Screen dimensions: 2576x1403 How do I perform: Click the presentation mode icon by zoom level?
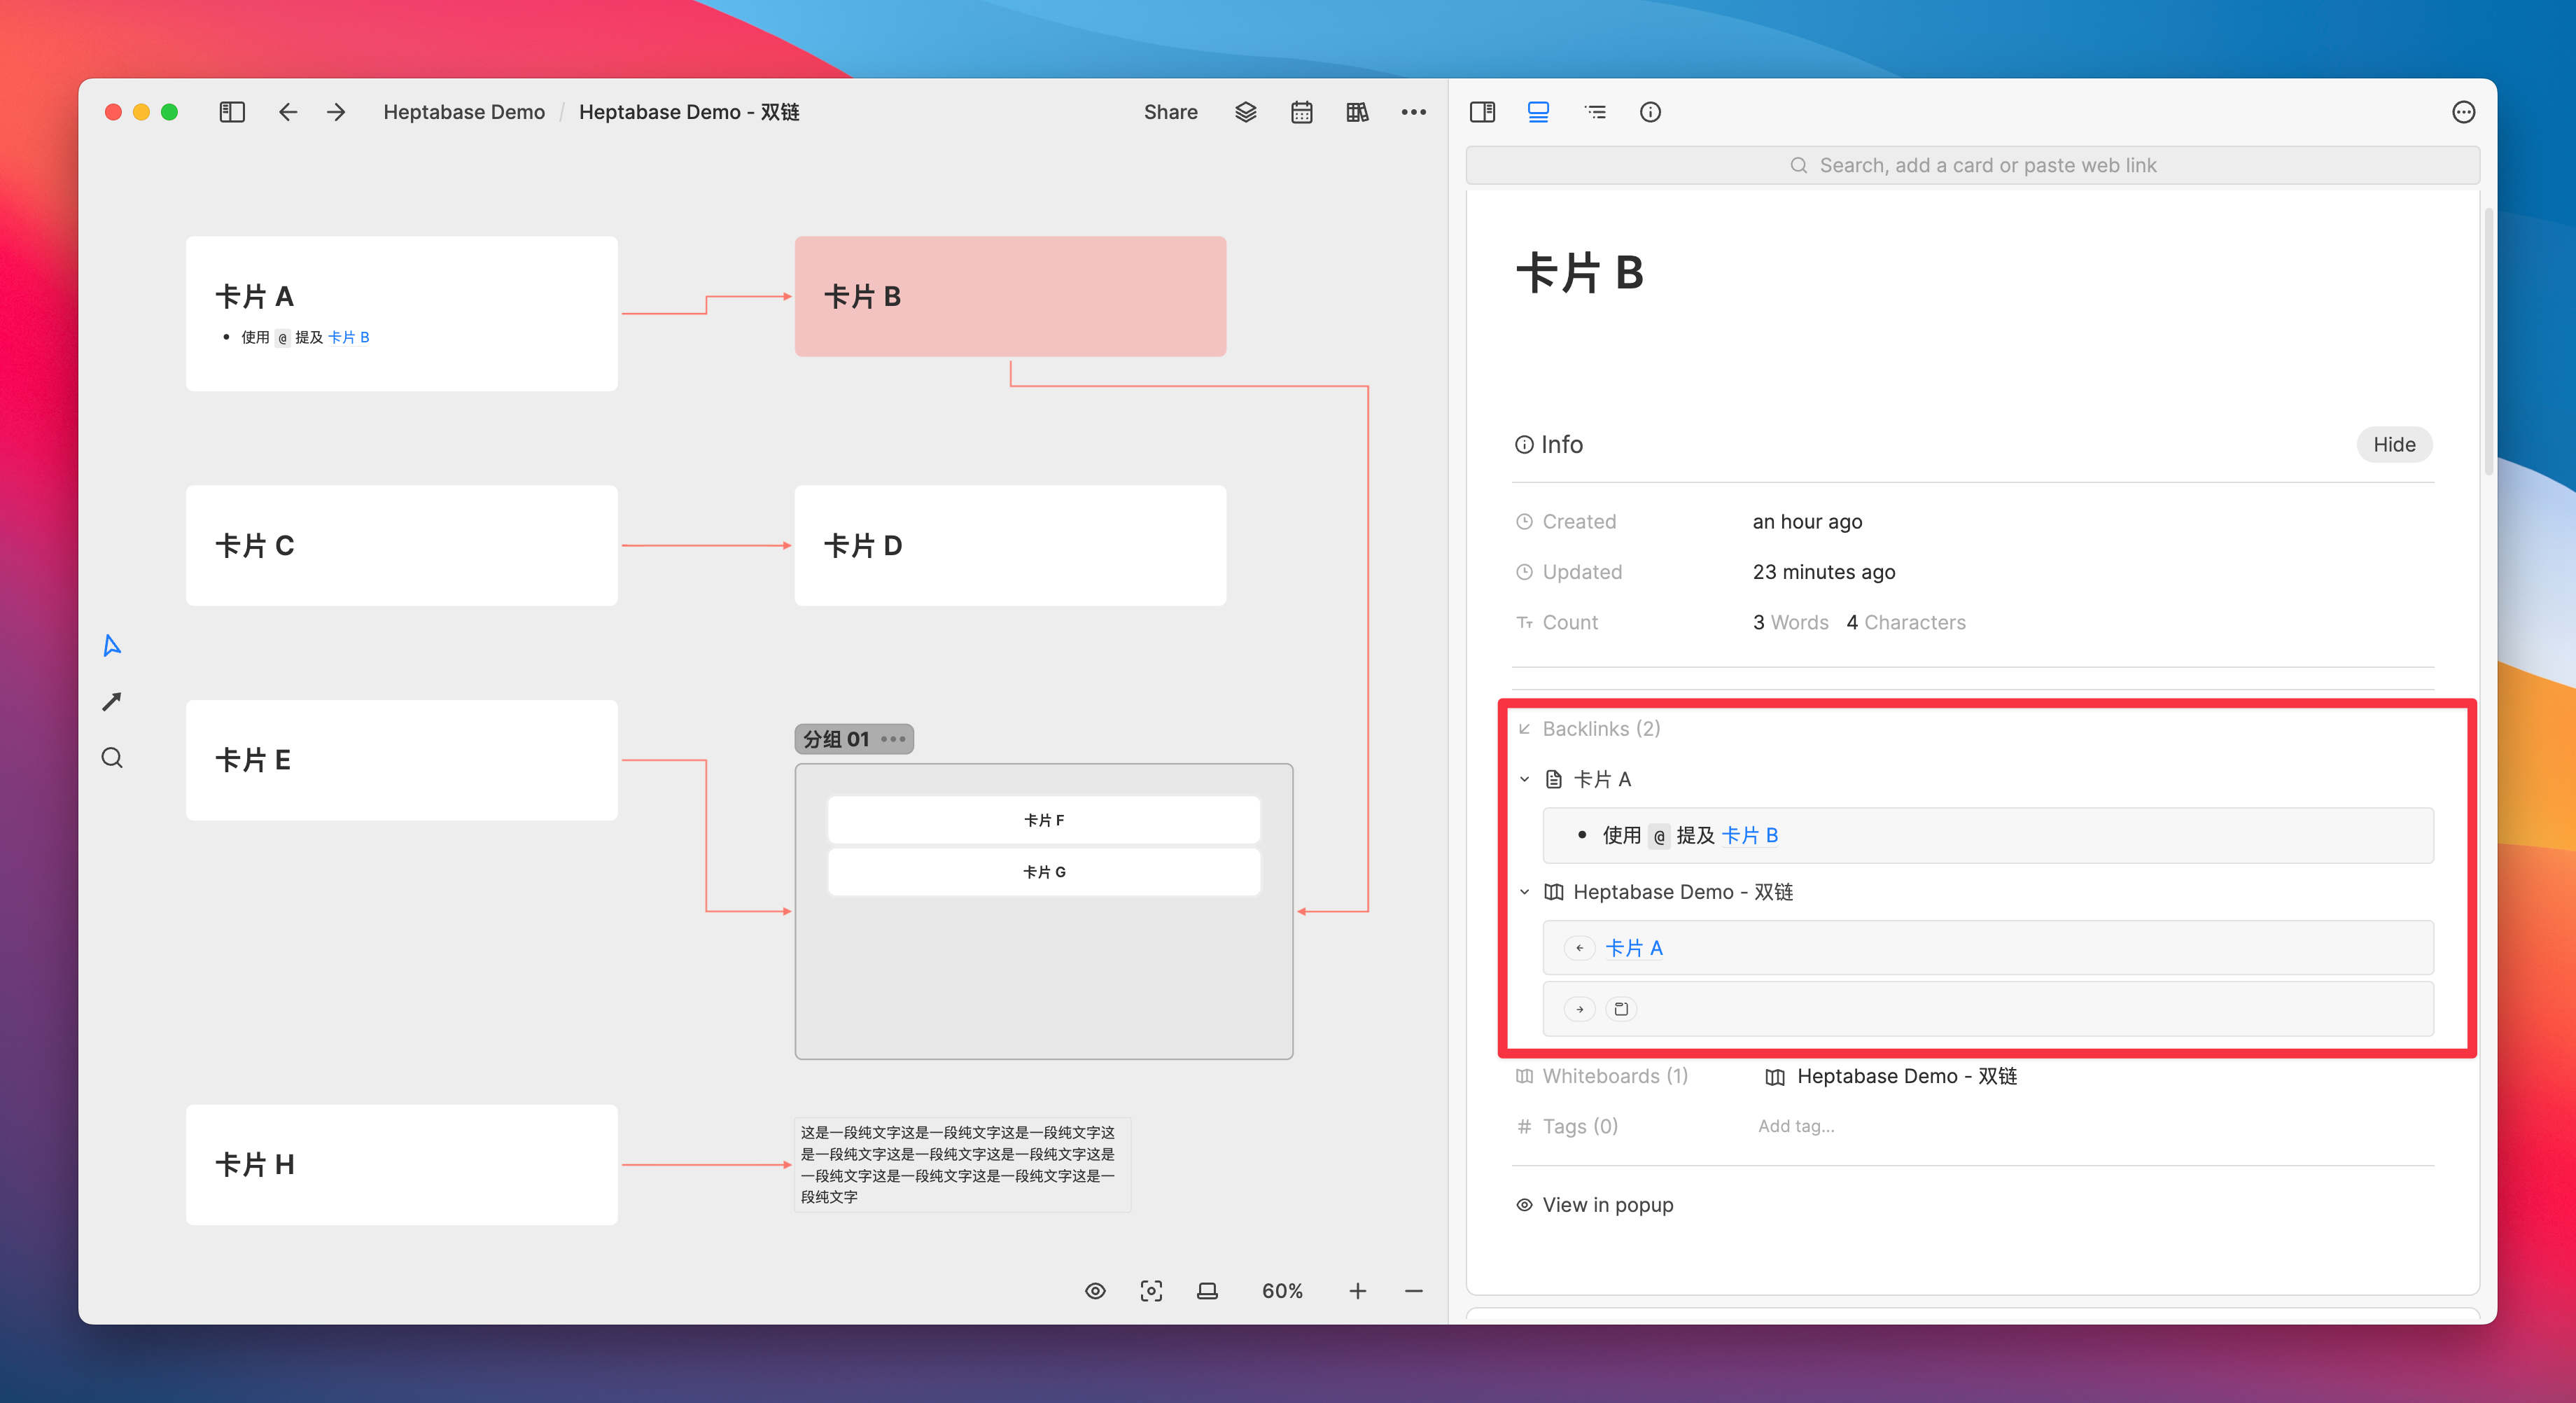1207,1291
